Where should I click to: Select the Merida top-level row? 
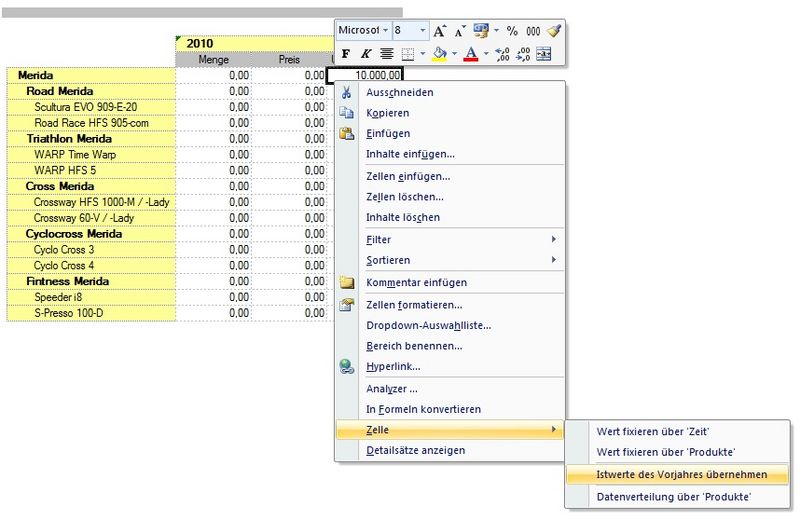coord(91,75)
